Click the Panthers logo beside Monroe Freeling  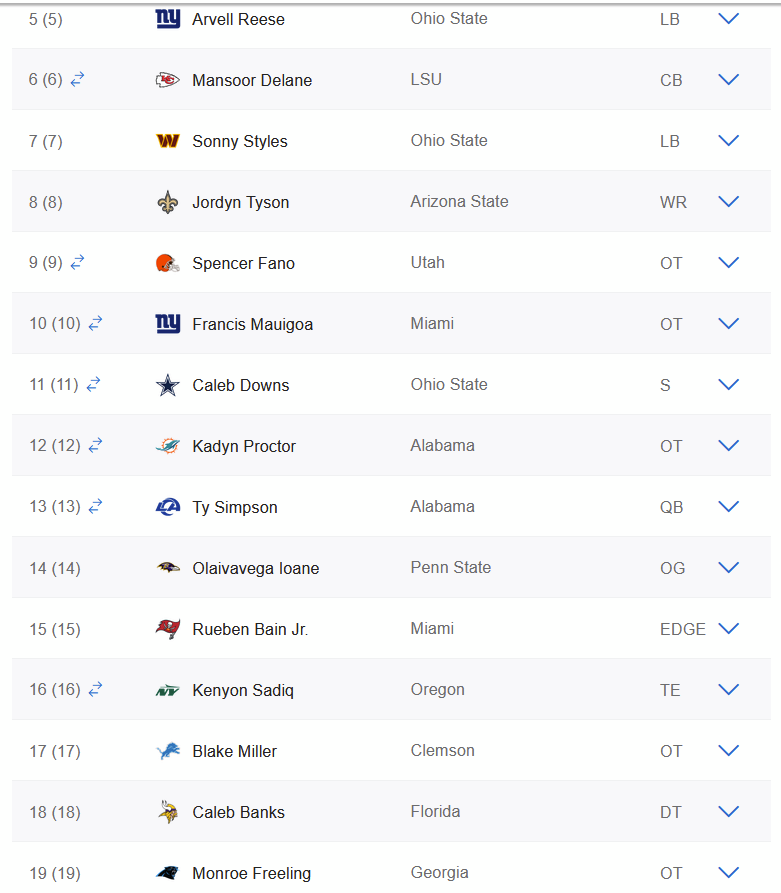pos(167,872)
